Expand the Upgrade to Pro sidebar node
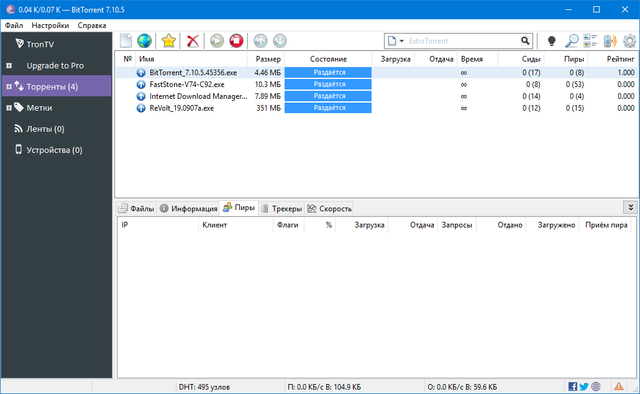The width and height of the screenshot is (640, 394). pyautogui.click(x=9, y=65)
